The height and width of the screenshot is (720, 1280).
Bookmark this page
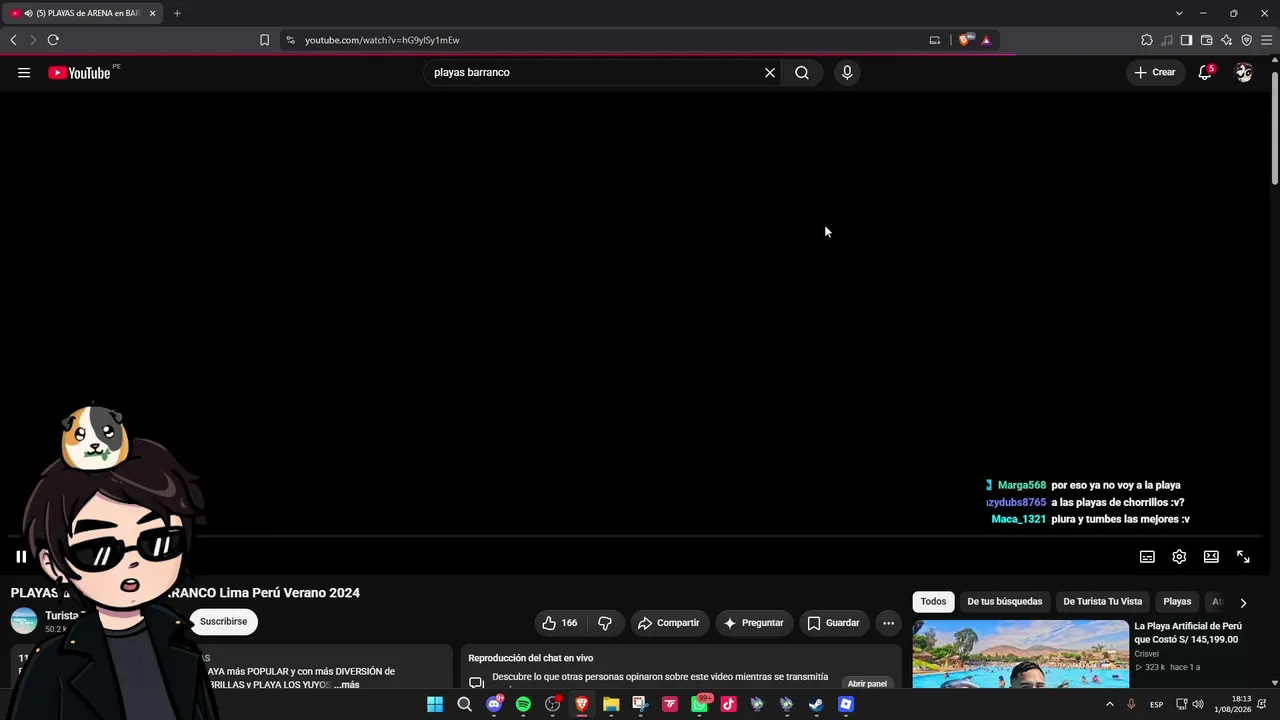click(x=264, y=40)
